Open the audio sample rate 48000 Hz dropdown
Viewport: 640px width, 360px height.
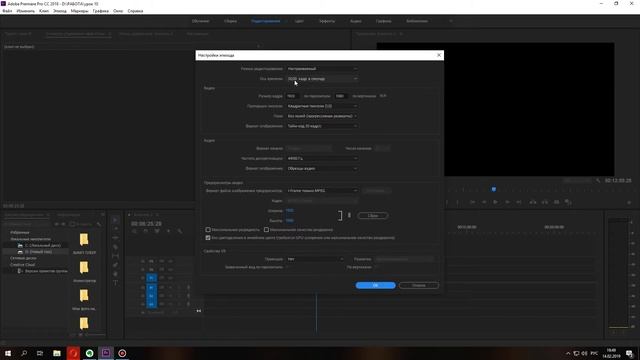(322, 158)
